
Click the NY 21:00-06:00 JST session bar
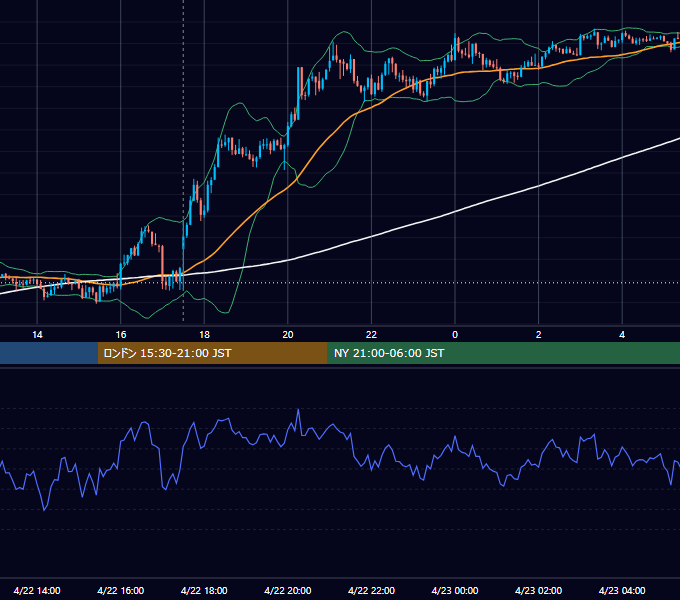coord(503,353)
